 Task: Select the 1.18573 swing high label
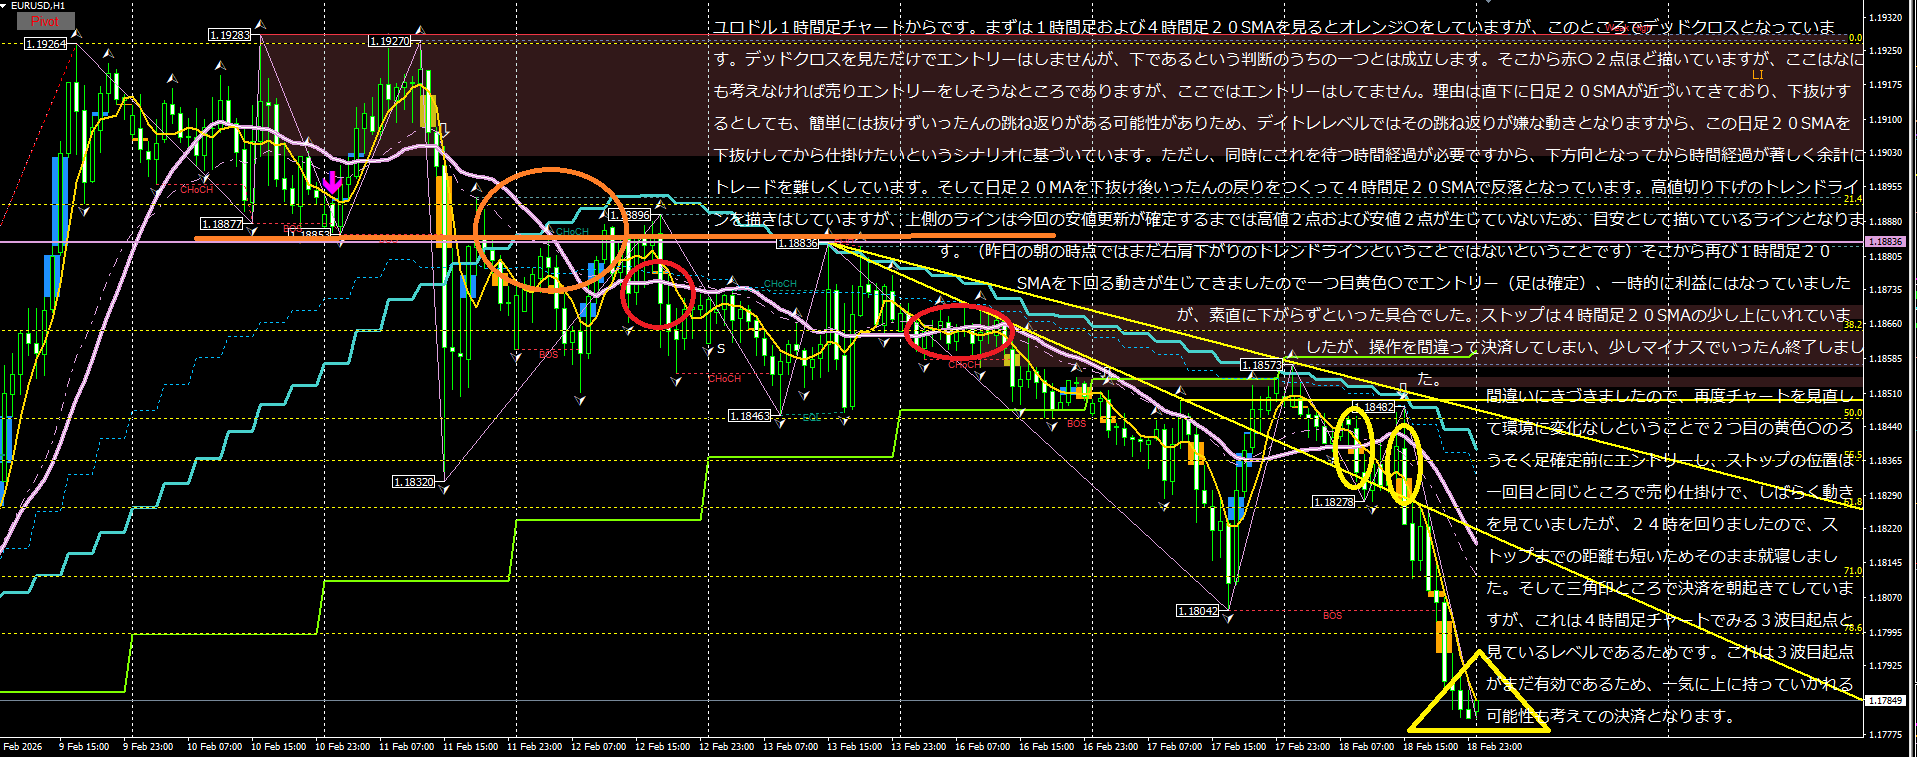click(1261, 365)
